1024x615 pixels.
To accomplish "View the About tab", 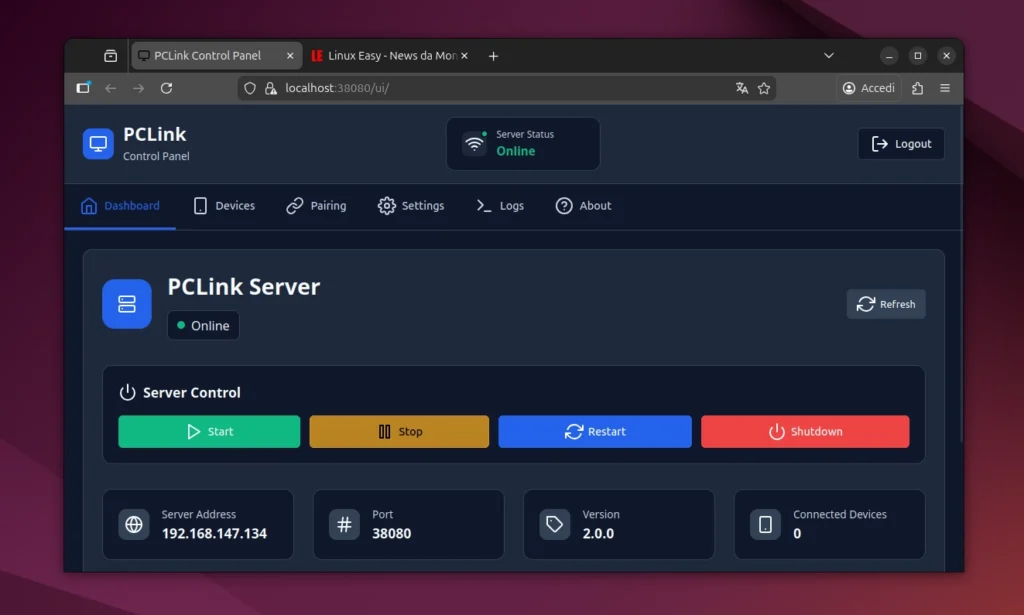I will click(583, 206).
